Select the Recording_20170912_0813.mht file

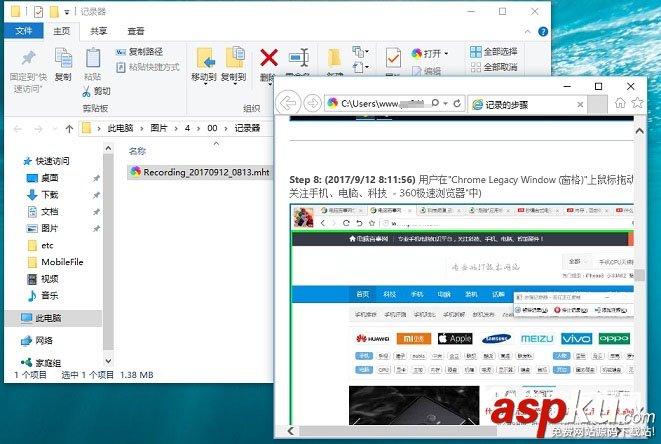[x=200, y=172]
